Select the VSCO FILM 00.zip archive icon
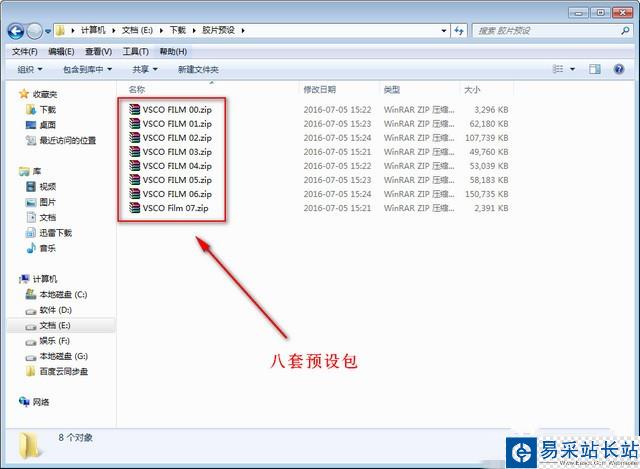The width and height of the screenshot is (640, 469). 134,109
